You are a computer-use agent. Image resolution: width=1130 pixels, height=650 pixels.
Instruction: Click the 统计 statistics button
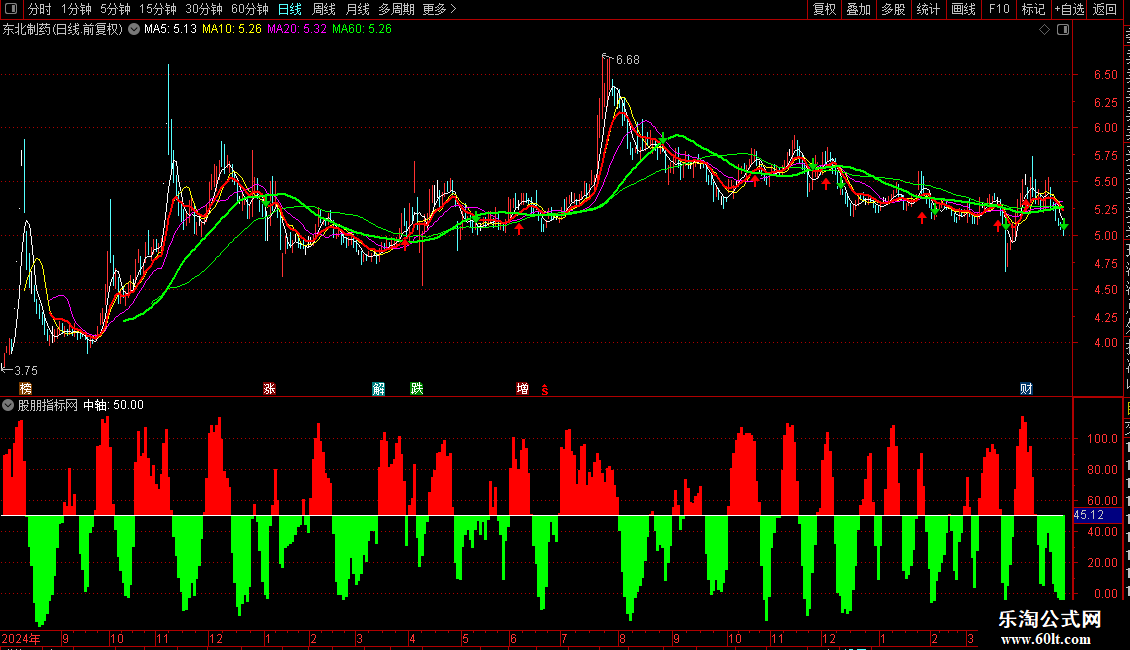[927, 9]
